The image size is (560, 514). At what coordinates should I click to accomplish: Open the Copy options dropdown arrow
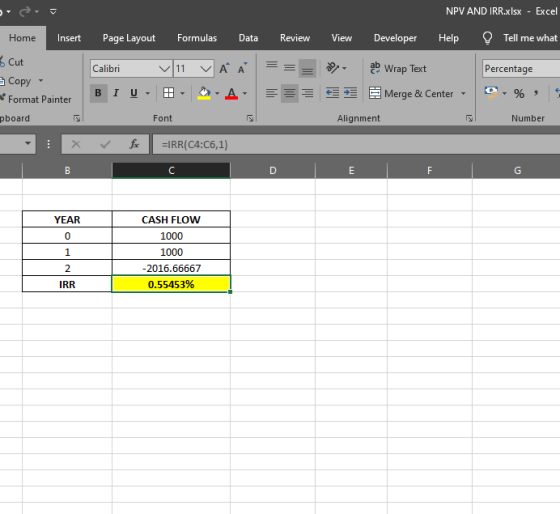coord(41,81)
